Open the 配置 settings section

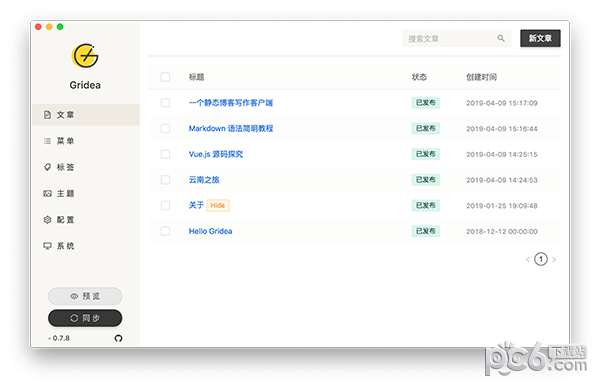tap(86, 220)
